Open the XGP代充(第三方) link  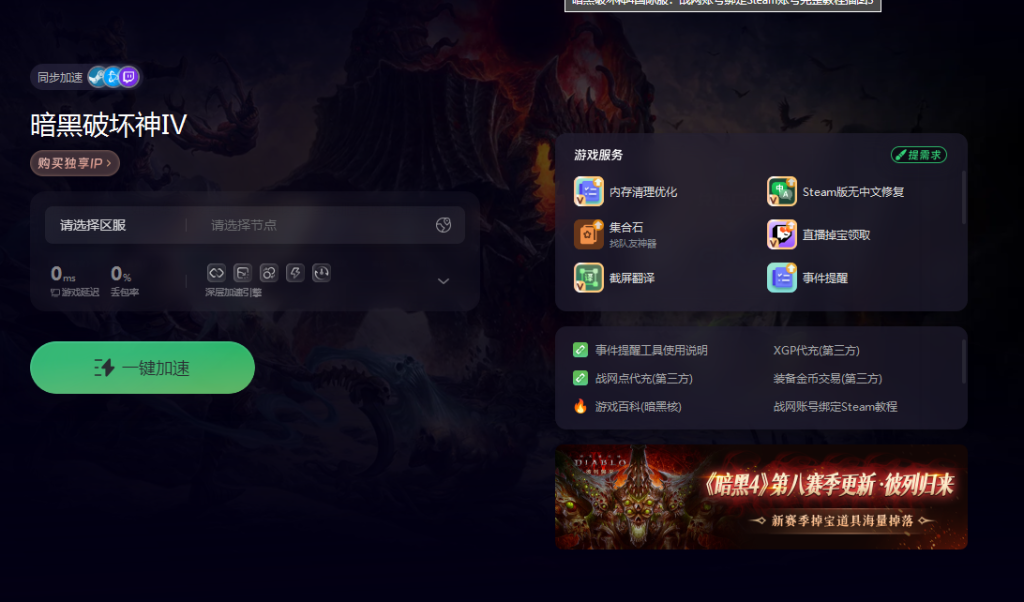tap(816, 351)
